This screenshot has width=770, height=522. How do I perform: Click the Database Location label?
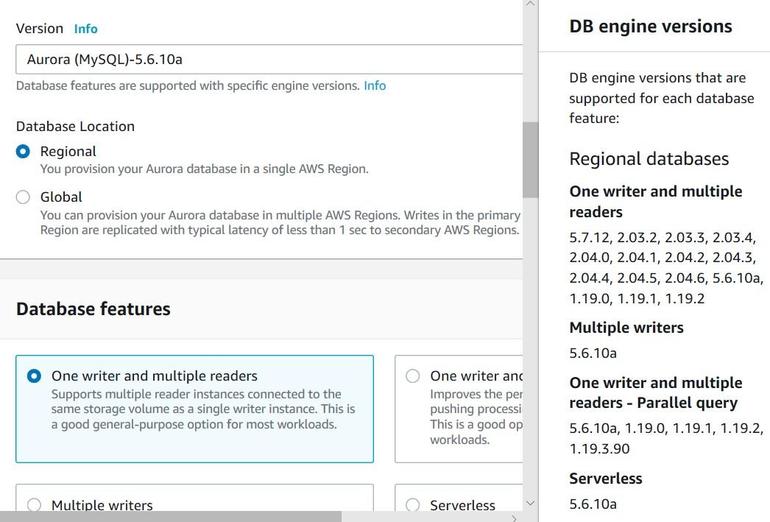pyautogui.click(x=75, y=126)
